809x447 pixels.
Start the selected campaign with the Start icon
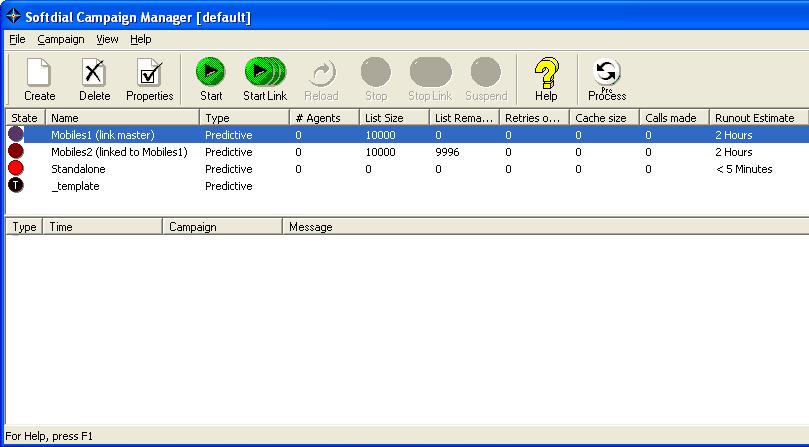click(x=211, y=79)
